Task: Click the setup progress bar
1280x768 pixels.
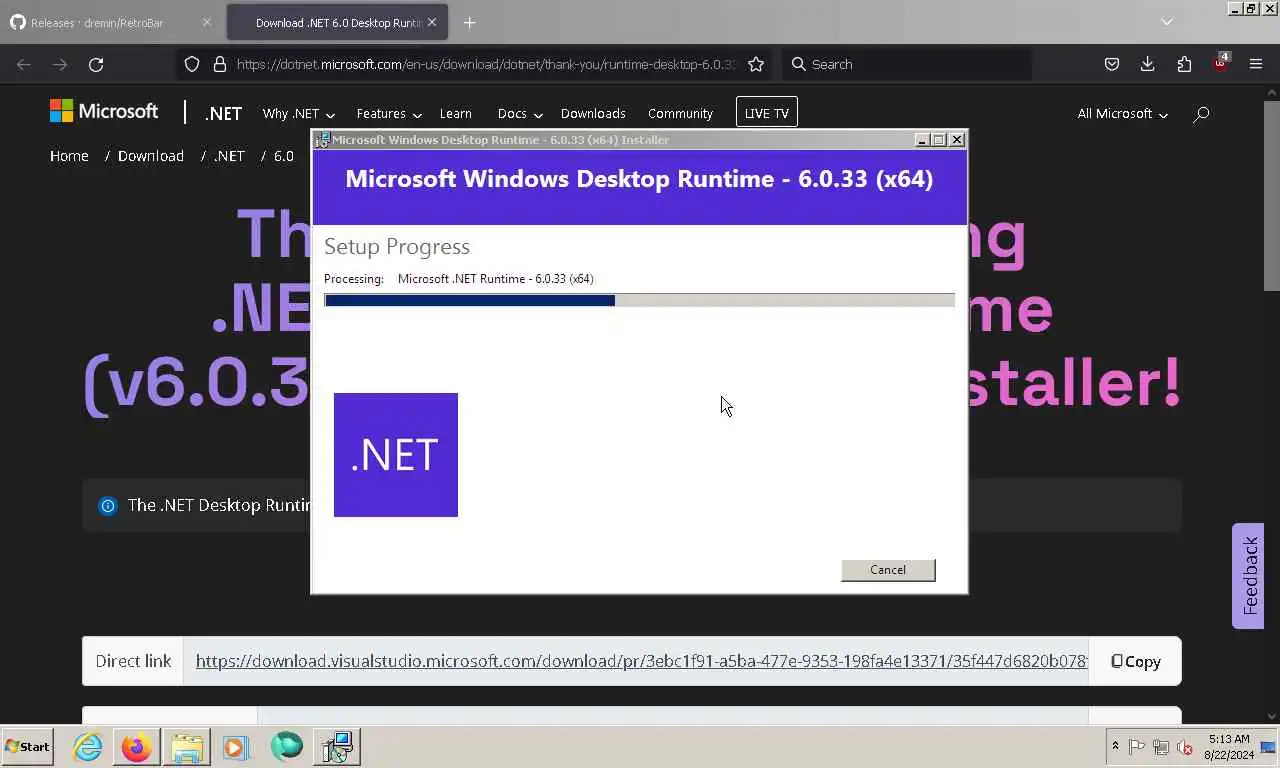Action: 639,300
